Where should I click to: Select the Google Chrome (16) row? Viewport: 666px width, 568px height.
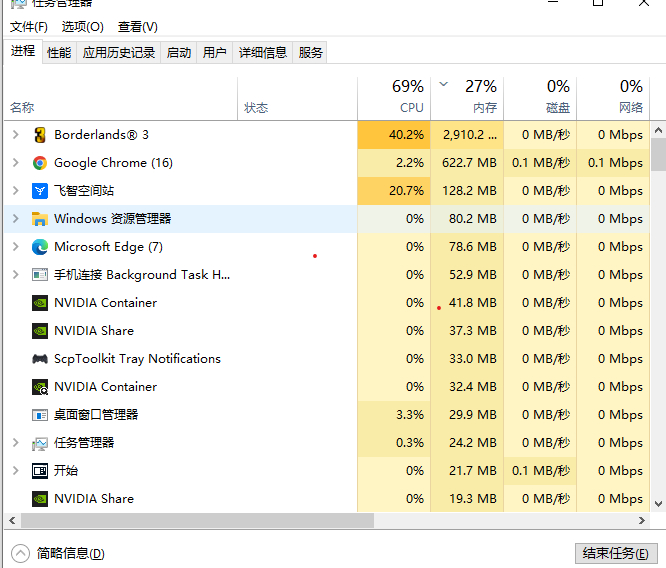(x=327, y=163)
